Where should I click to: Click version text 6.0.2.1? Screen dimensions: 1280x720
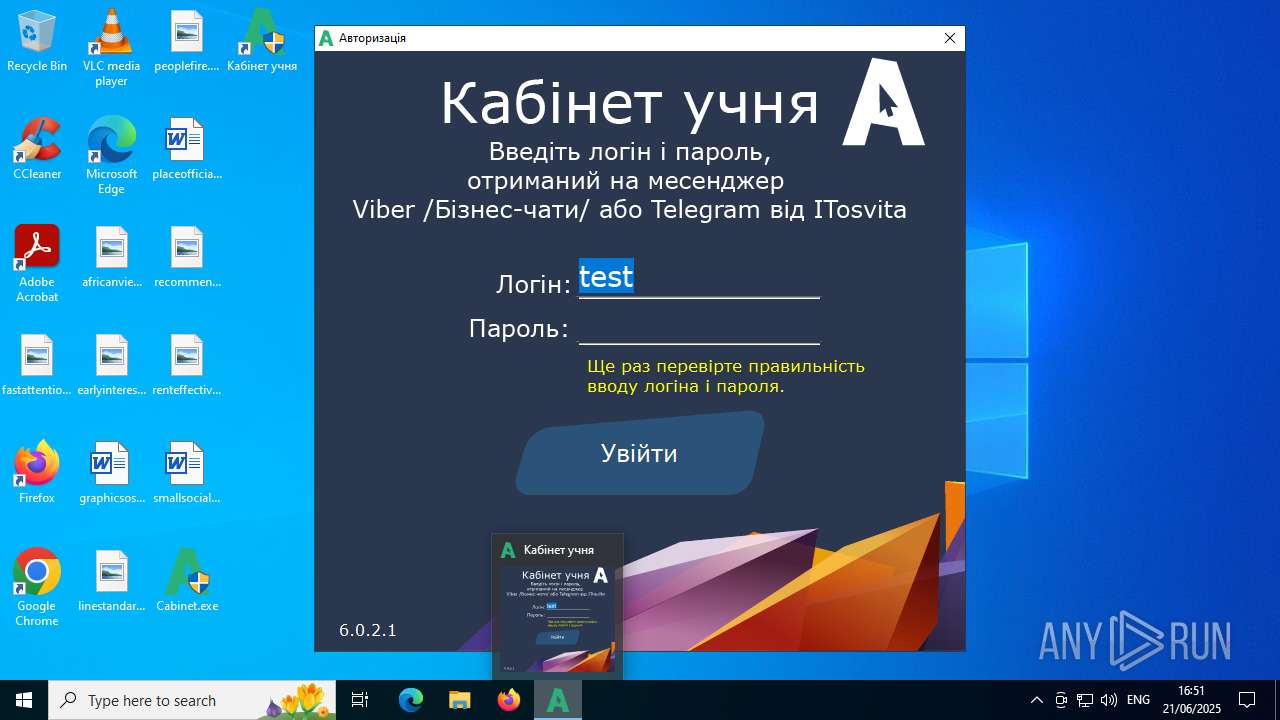click(368, 630)
